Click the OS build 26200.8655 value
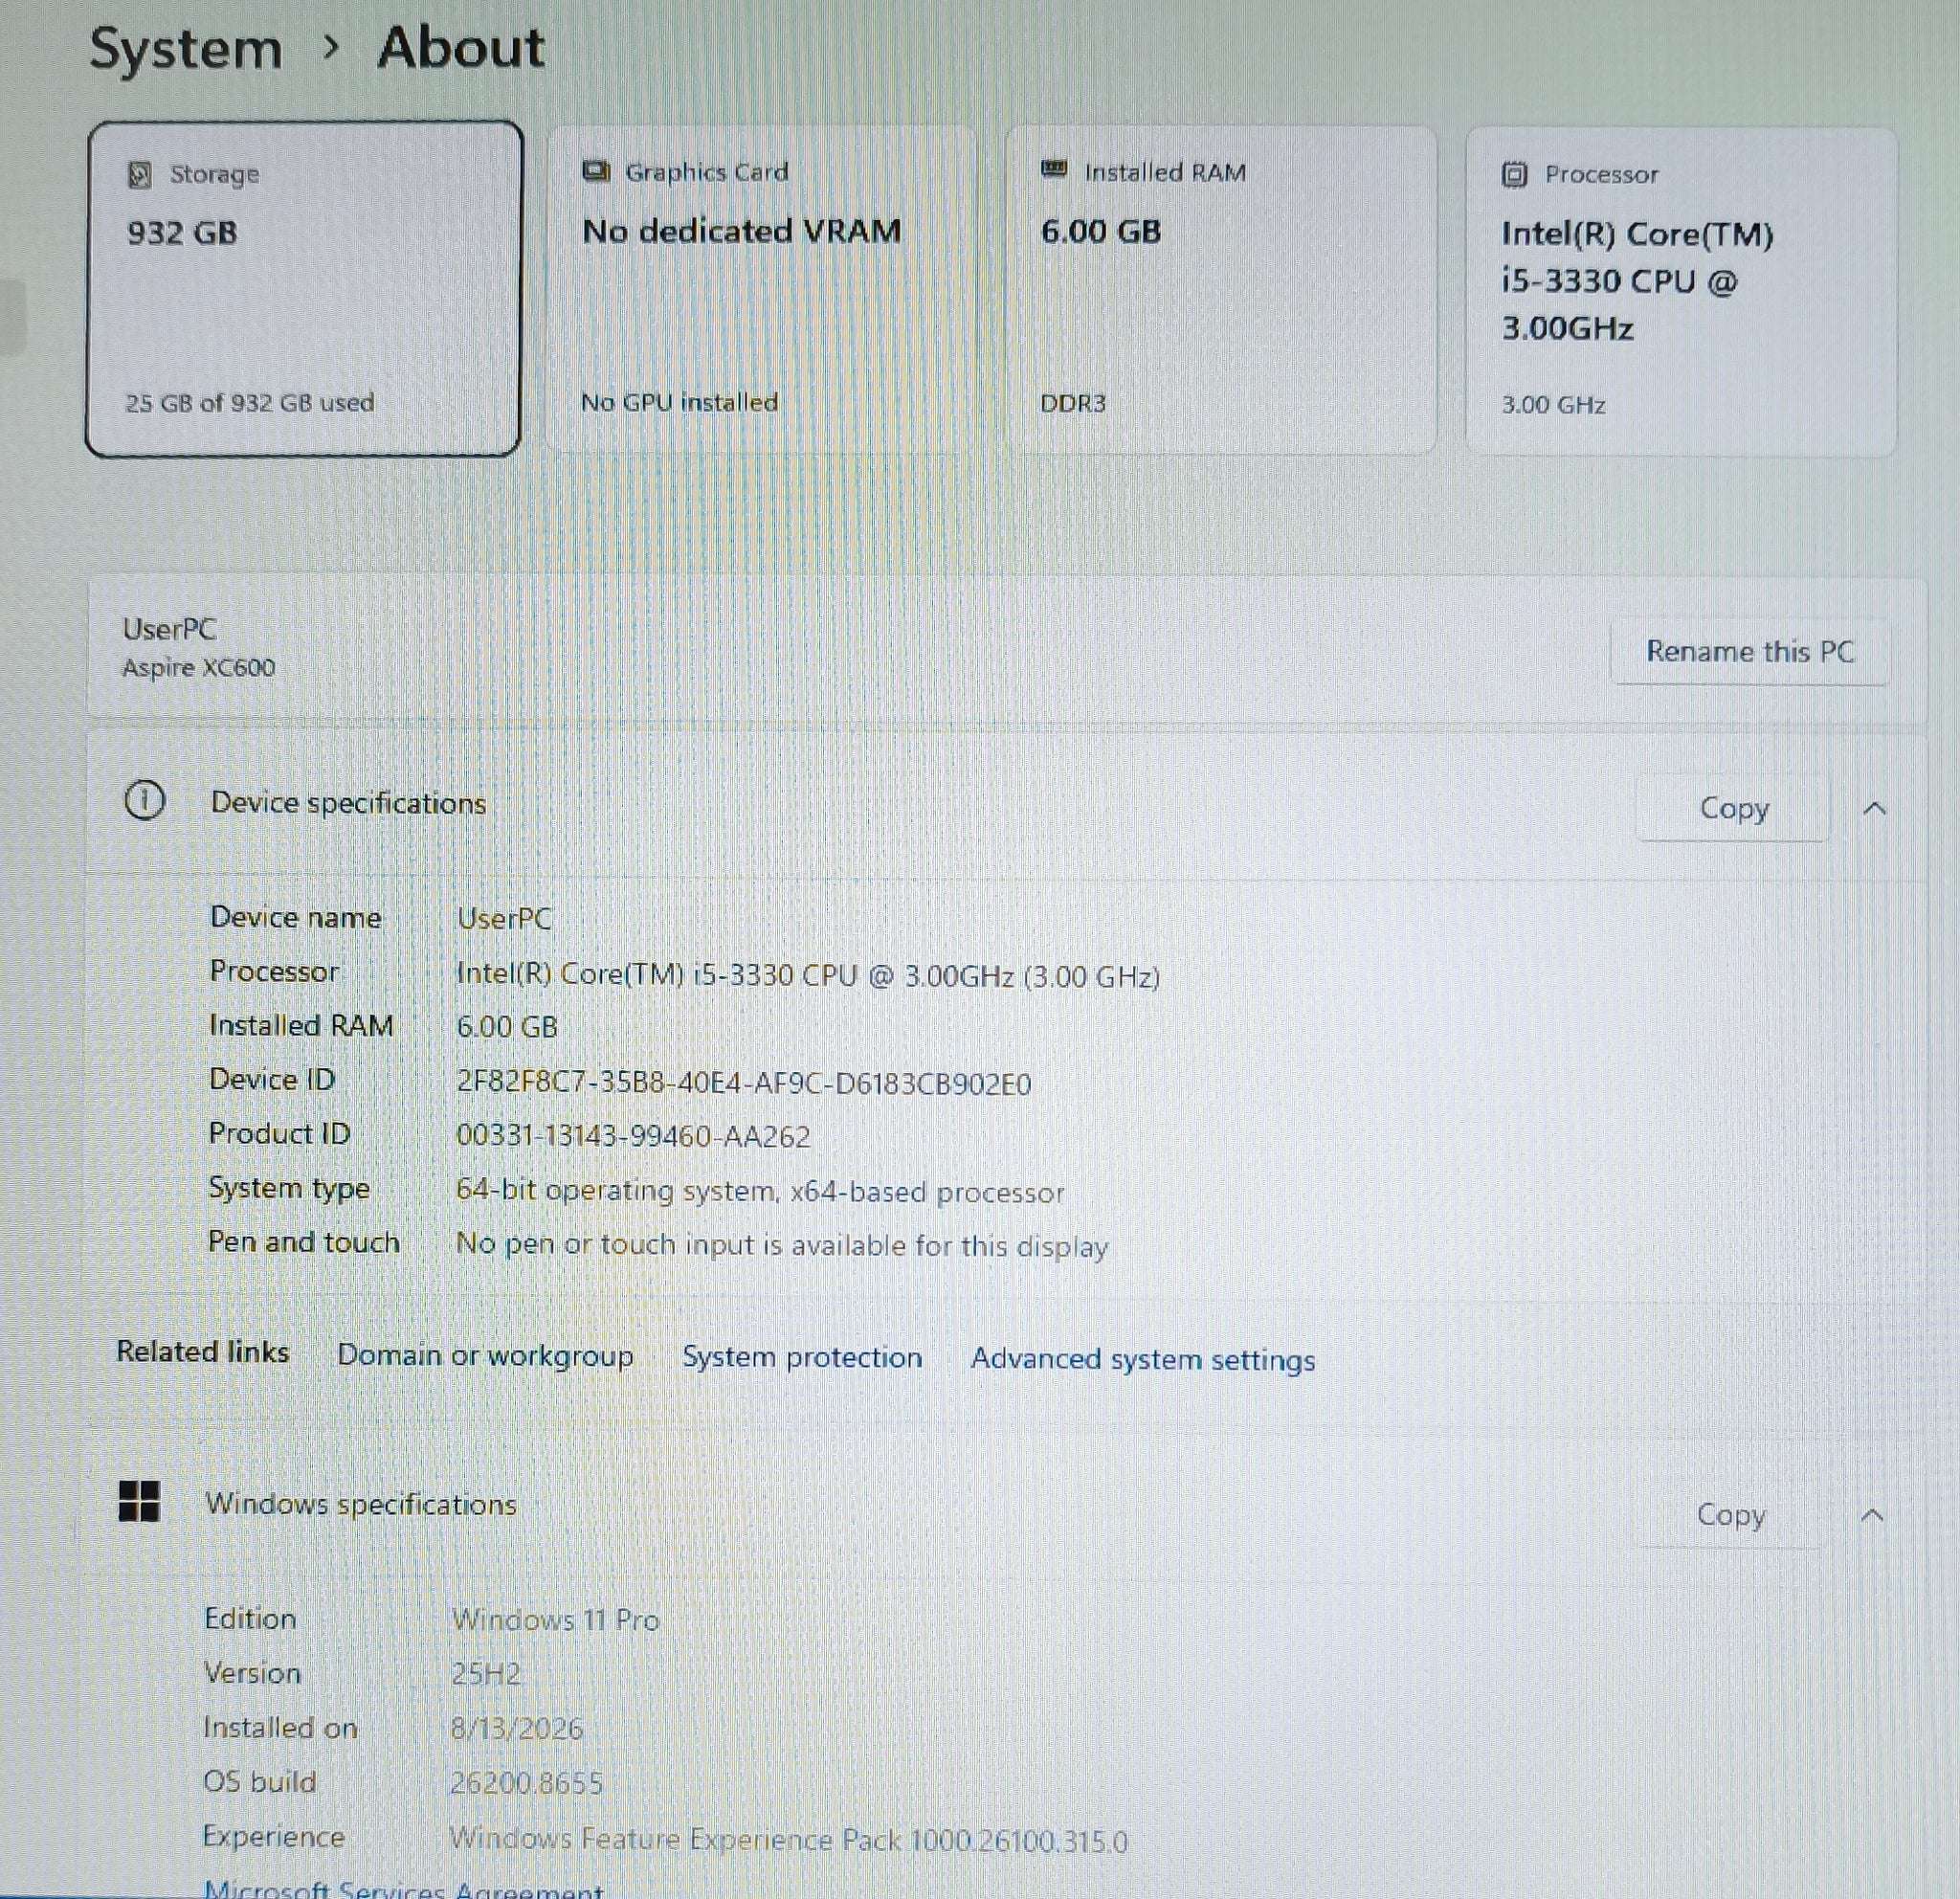Viewport: 1960px width, 1899px height. 526,1783
